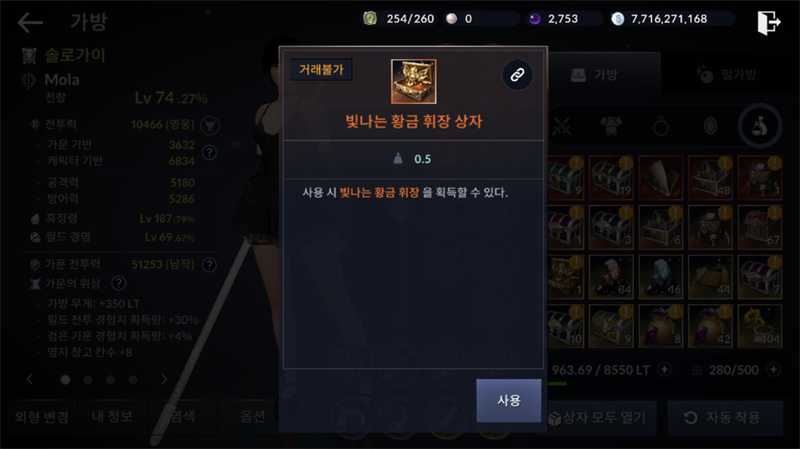Go to previous character info page arrow
800x449 pixels.
point(30,379)
